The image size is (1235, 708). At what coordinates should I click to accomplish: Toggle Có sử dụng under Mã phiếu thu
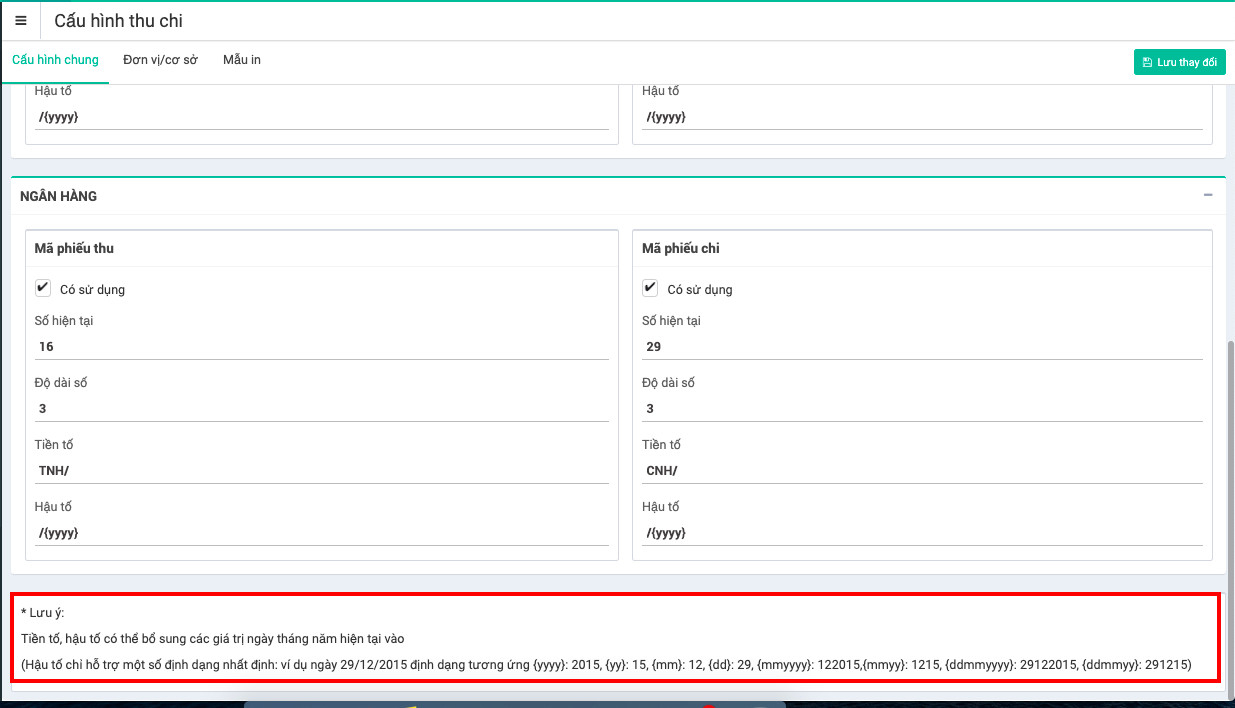(43, 288)
